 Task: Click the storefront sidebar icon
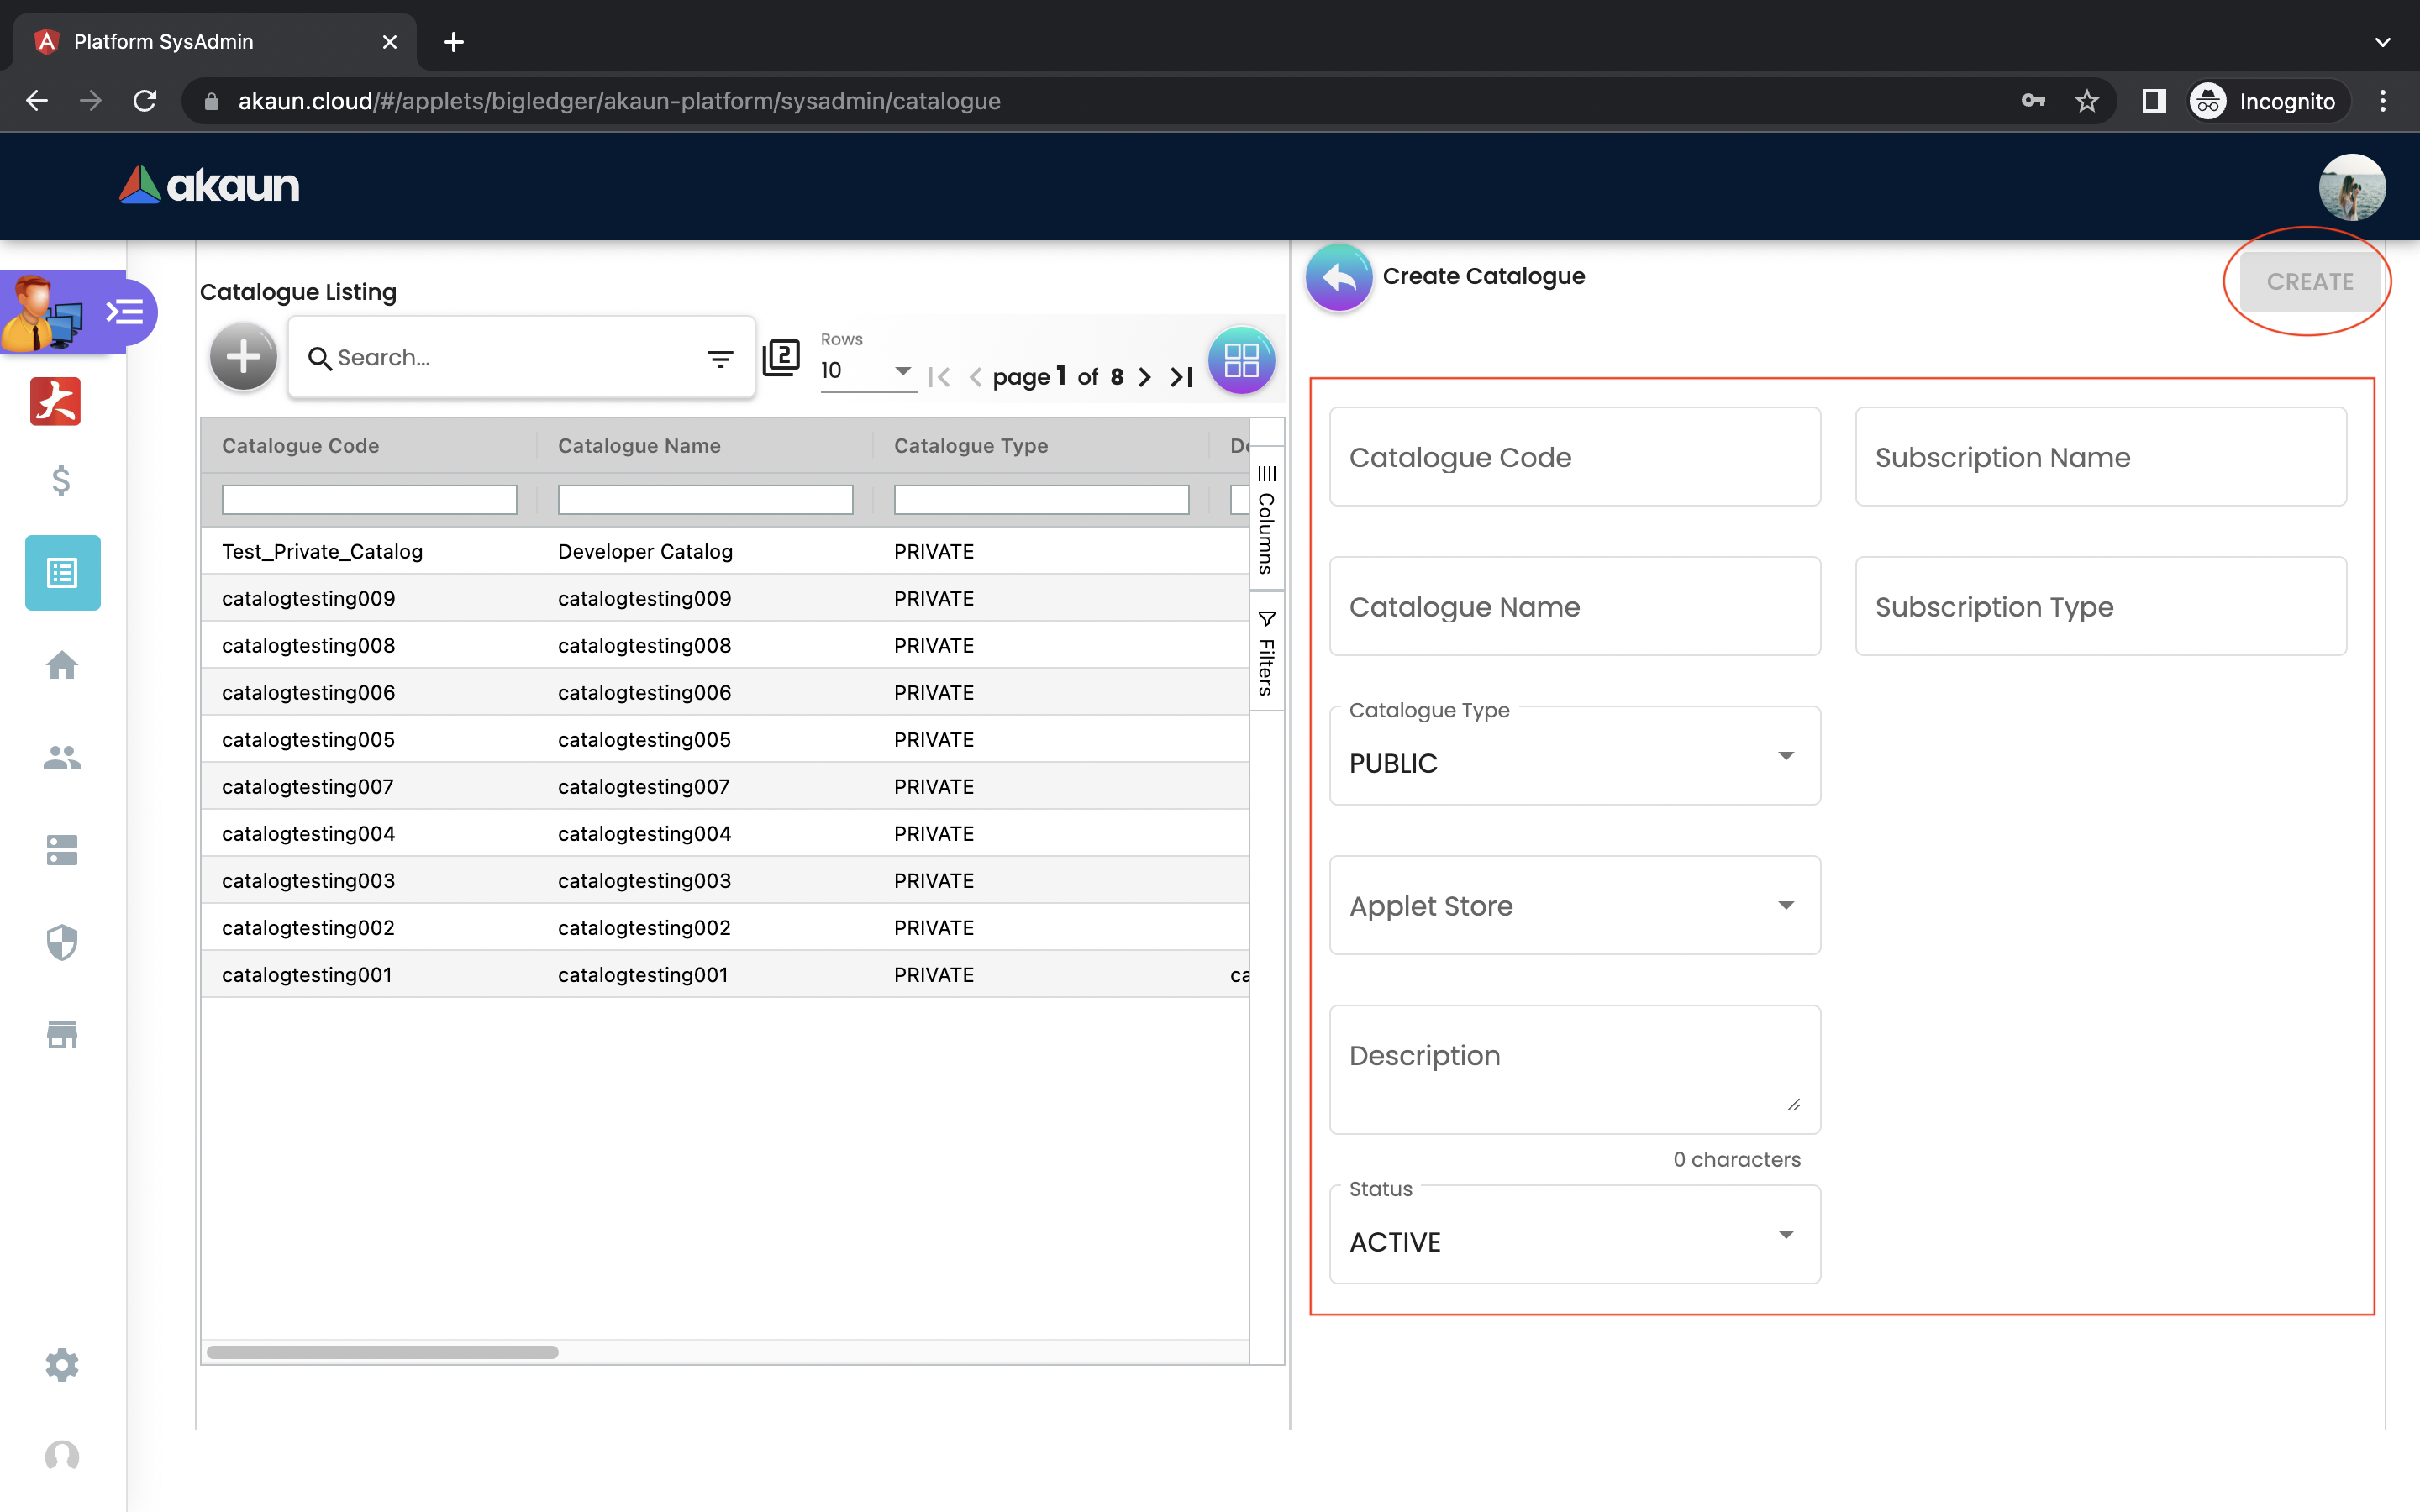(x=62, y=1034)
